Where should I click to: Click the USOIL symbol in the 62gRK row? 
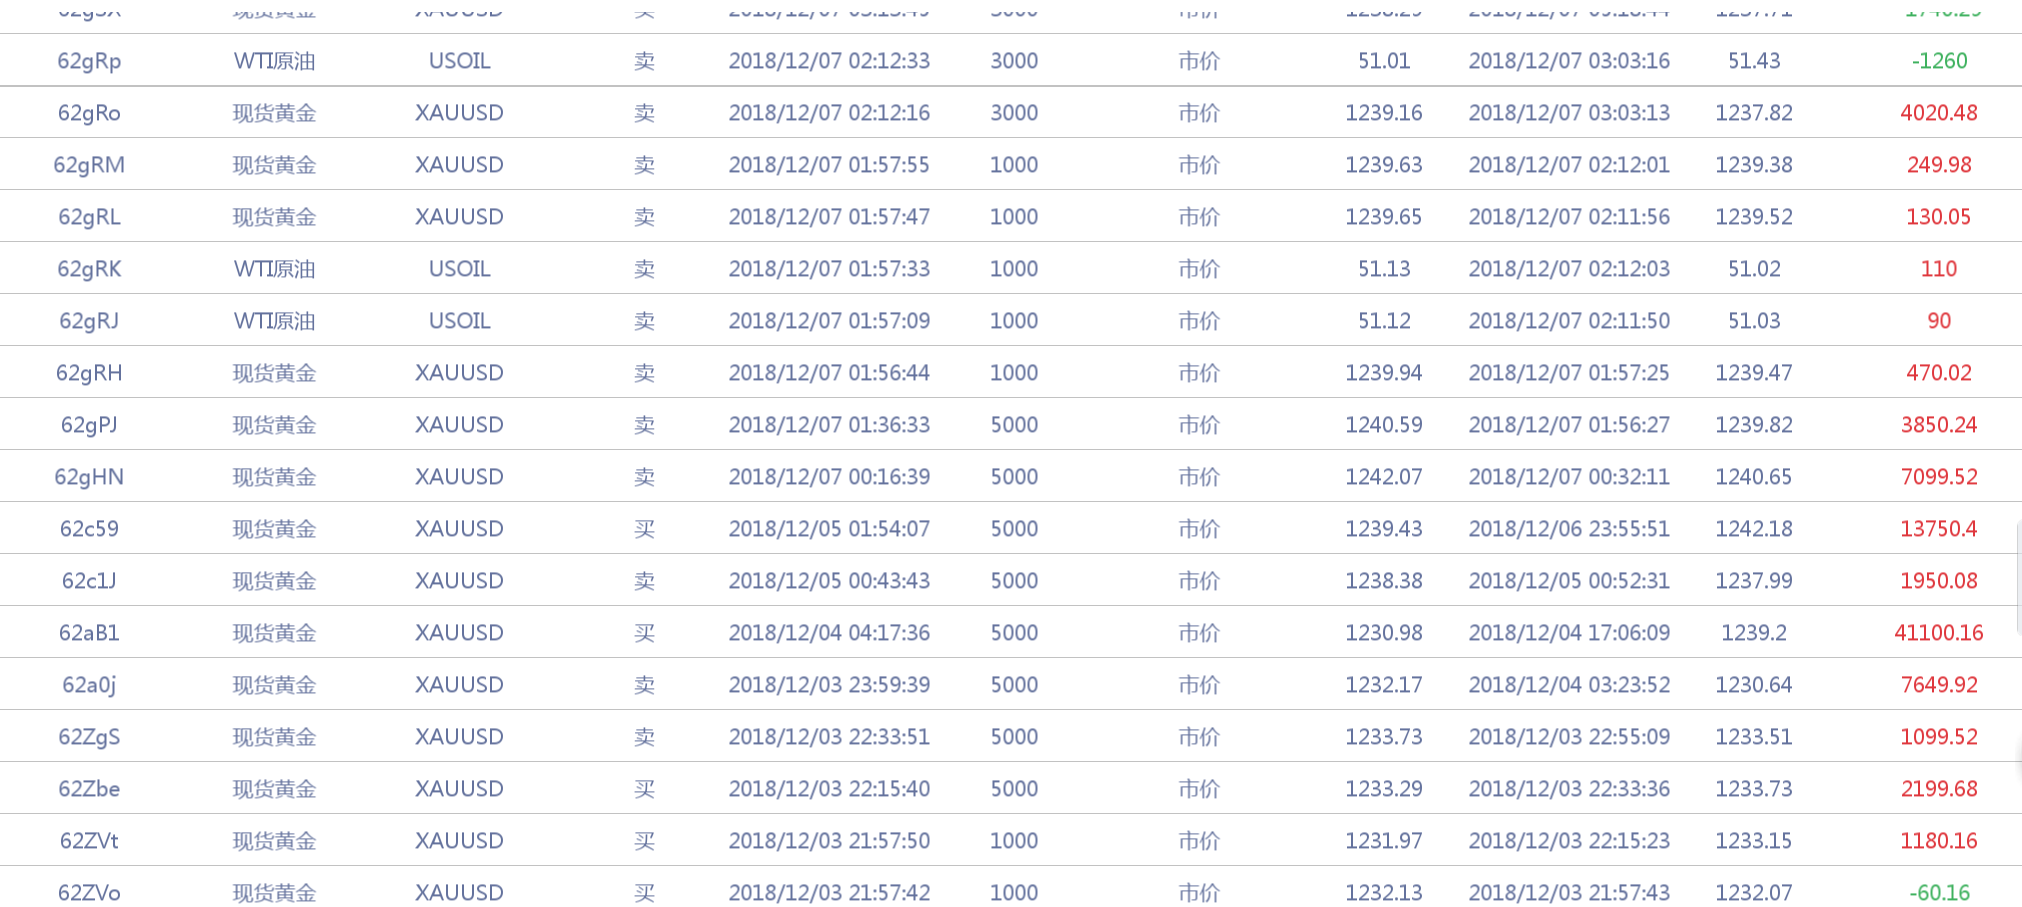click(459, 269)
